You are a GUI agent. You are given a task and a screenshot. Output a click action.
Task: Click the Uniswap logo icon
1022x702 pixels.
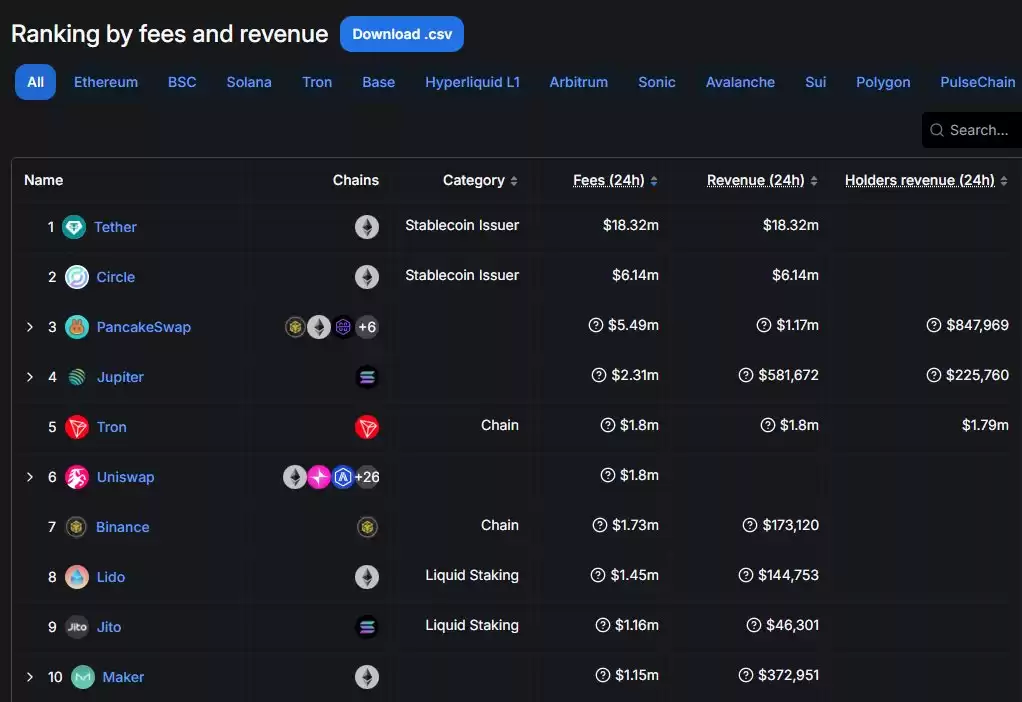tap(77, 477)
